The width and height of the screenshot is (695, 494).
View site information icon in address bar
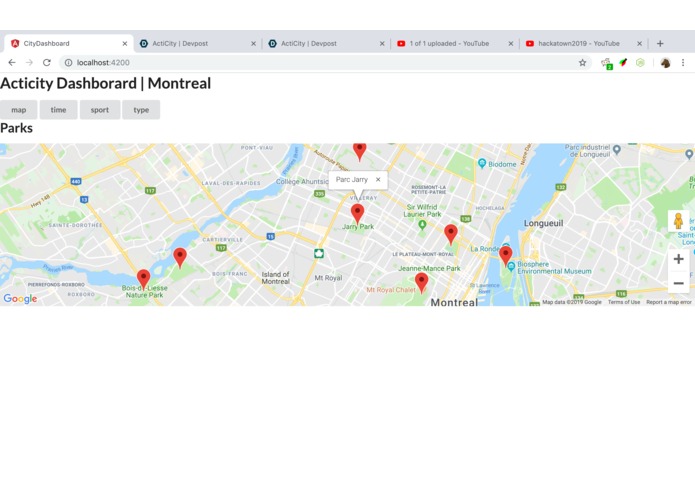click(68, 62)
